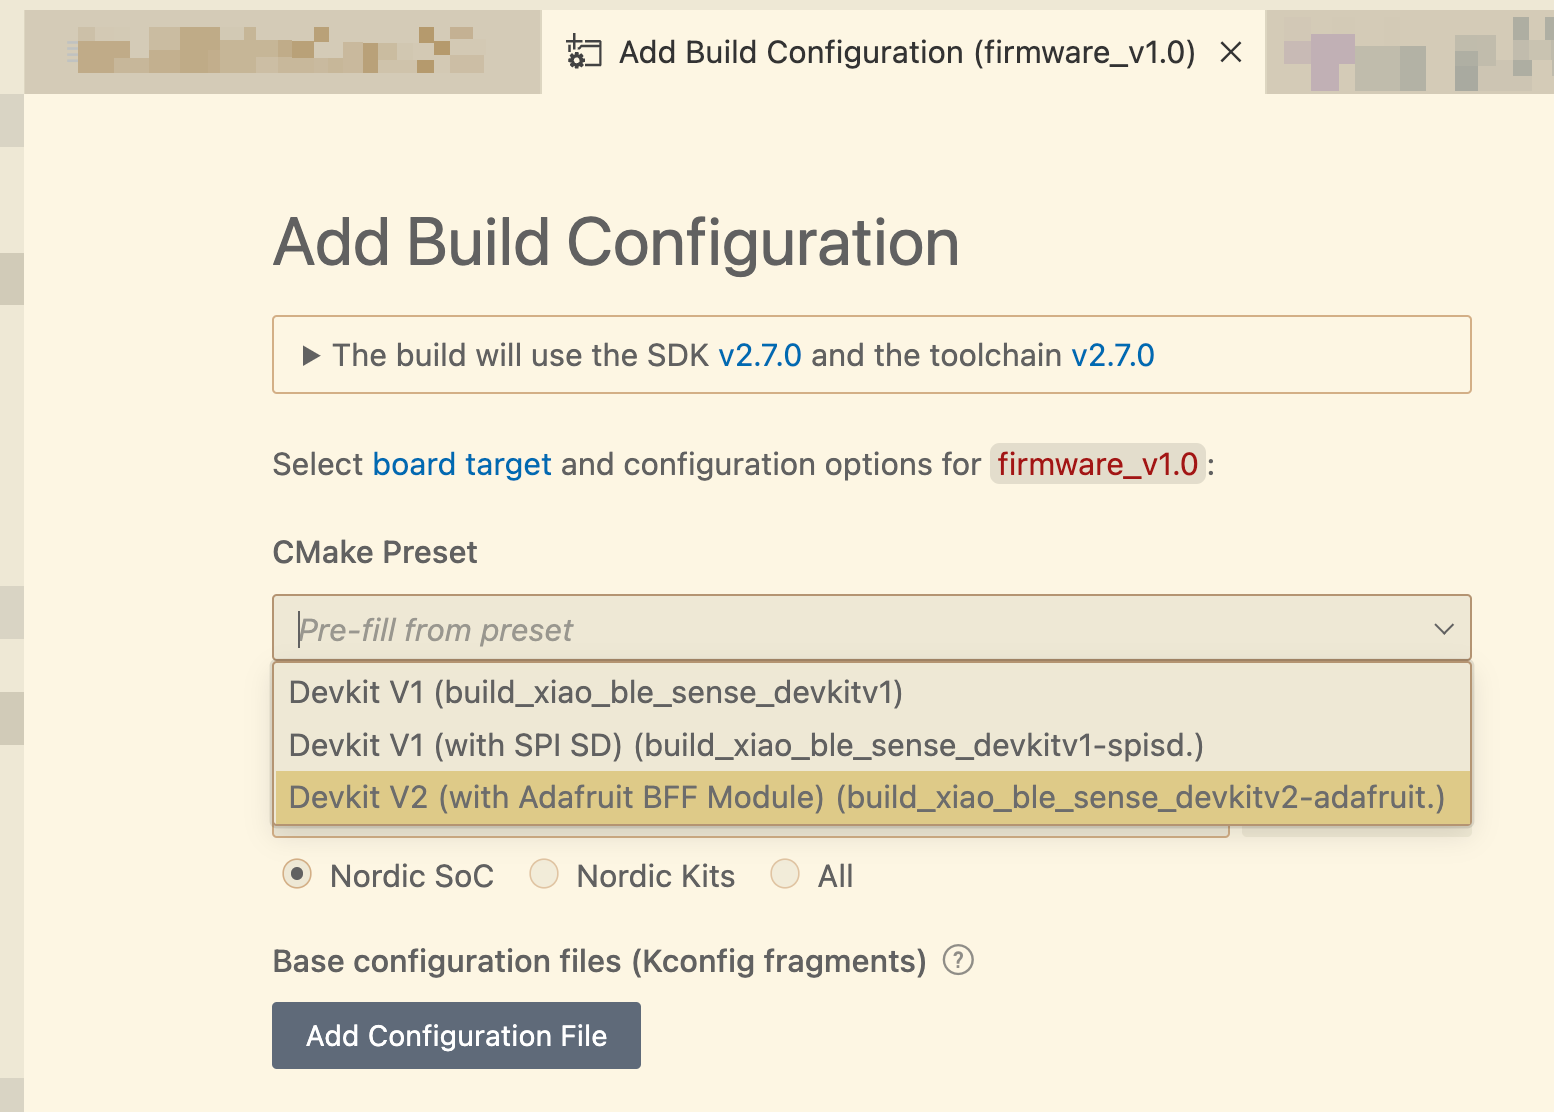Enable the Nordic Kits radio option
The image size is (1554, 1112).
coord(544,874)
